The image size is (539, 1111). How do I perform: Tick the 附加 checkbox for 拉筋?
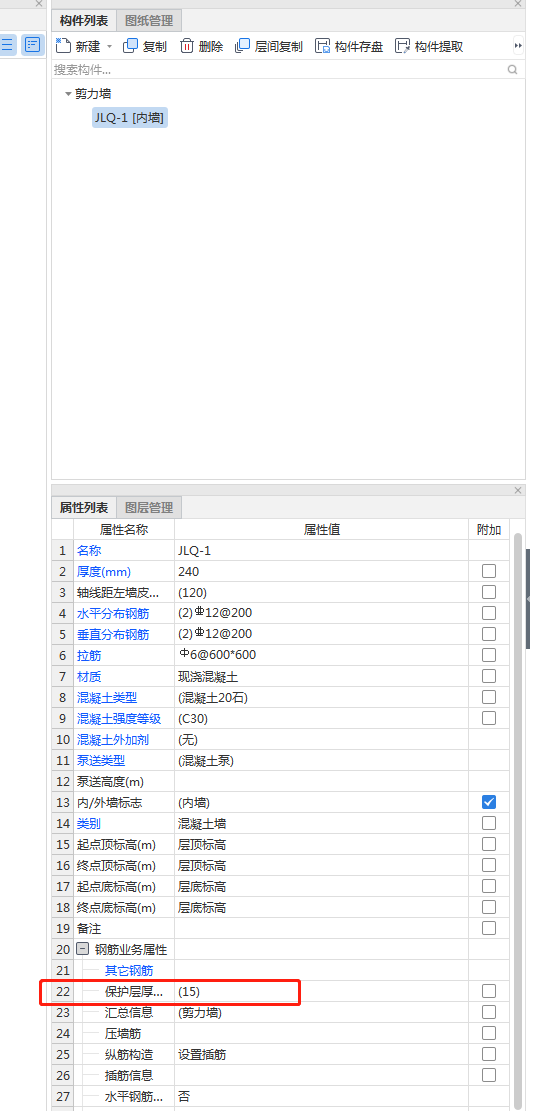click(489, 655)
